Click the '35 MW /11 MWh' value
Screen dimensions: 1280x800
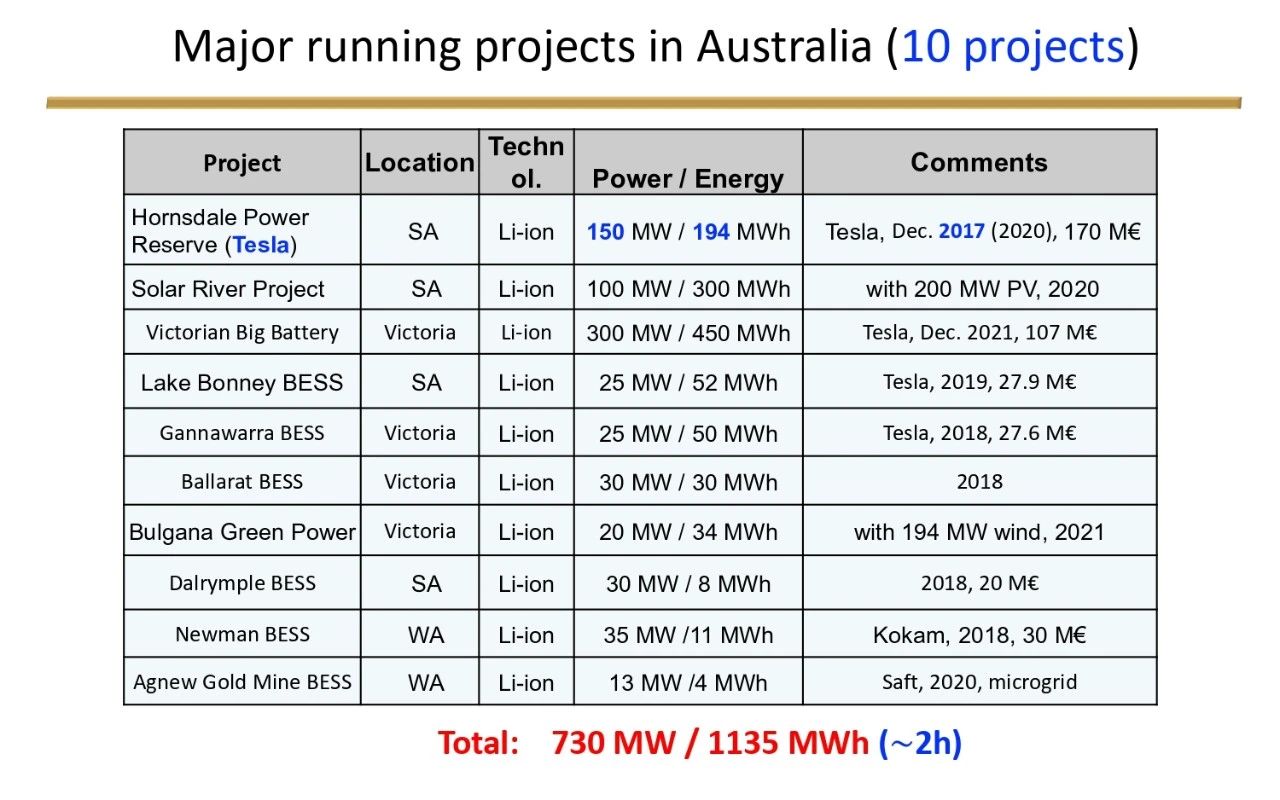coord(688,634)
